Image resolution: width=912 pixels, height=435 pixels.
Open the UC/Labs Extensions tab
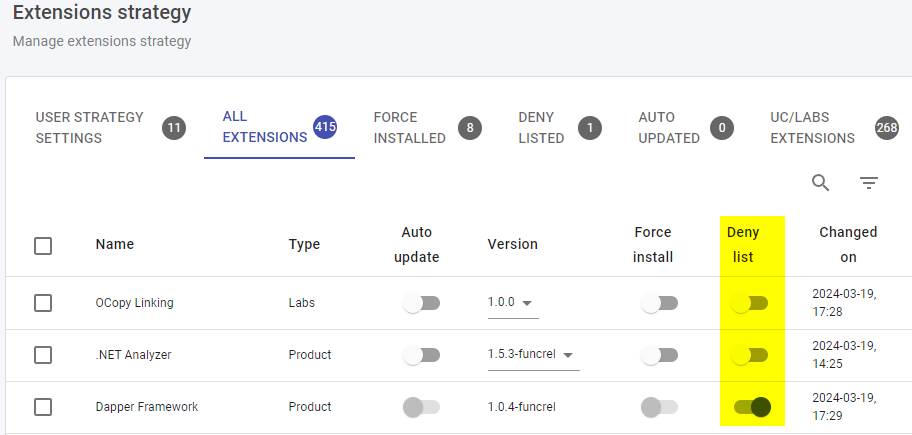coord(812,128)
